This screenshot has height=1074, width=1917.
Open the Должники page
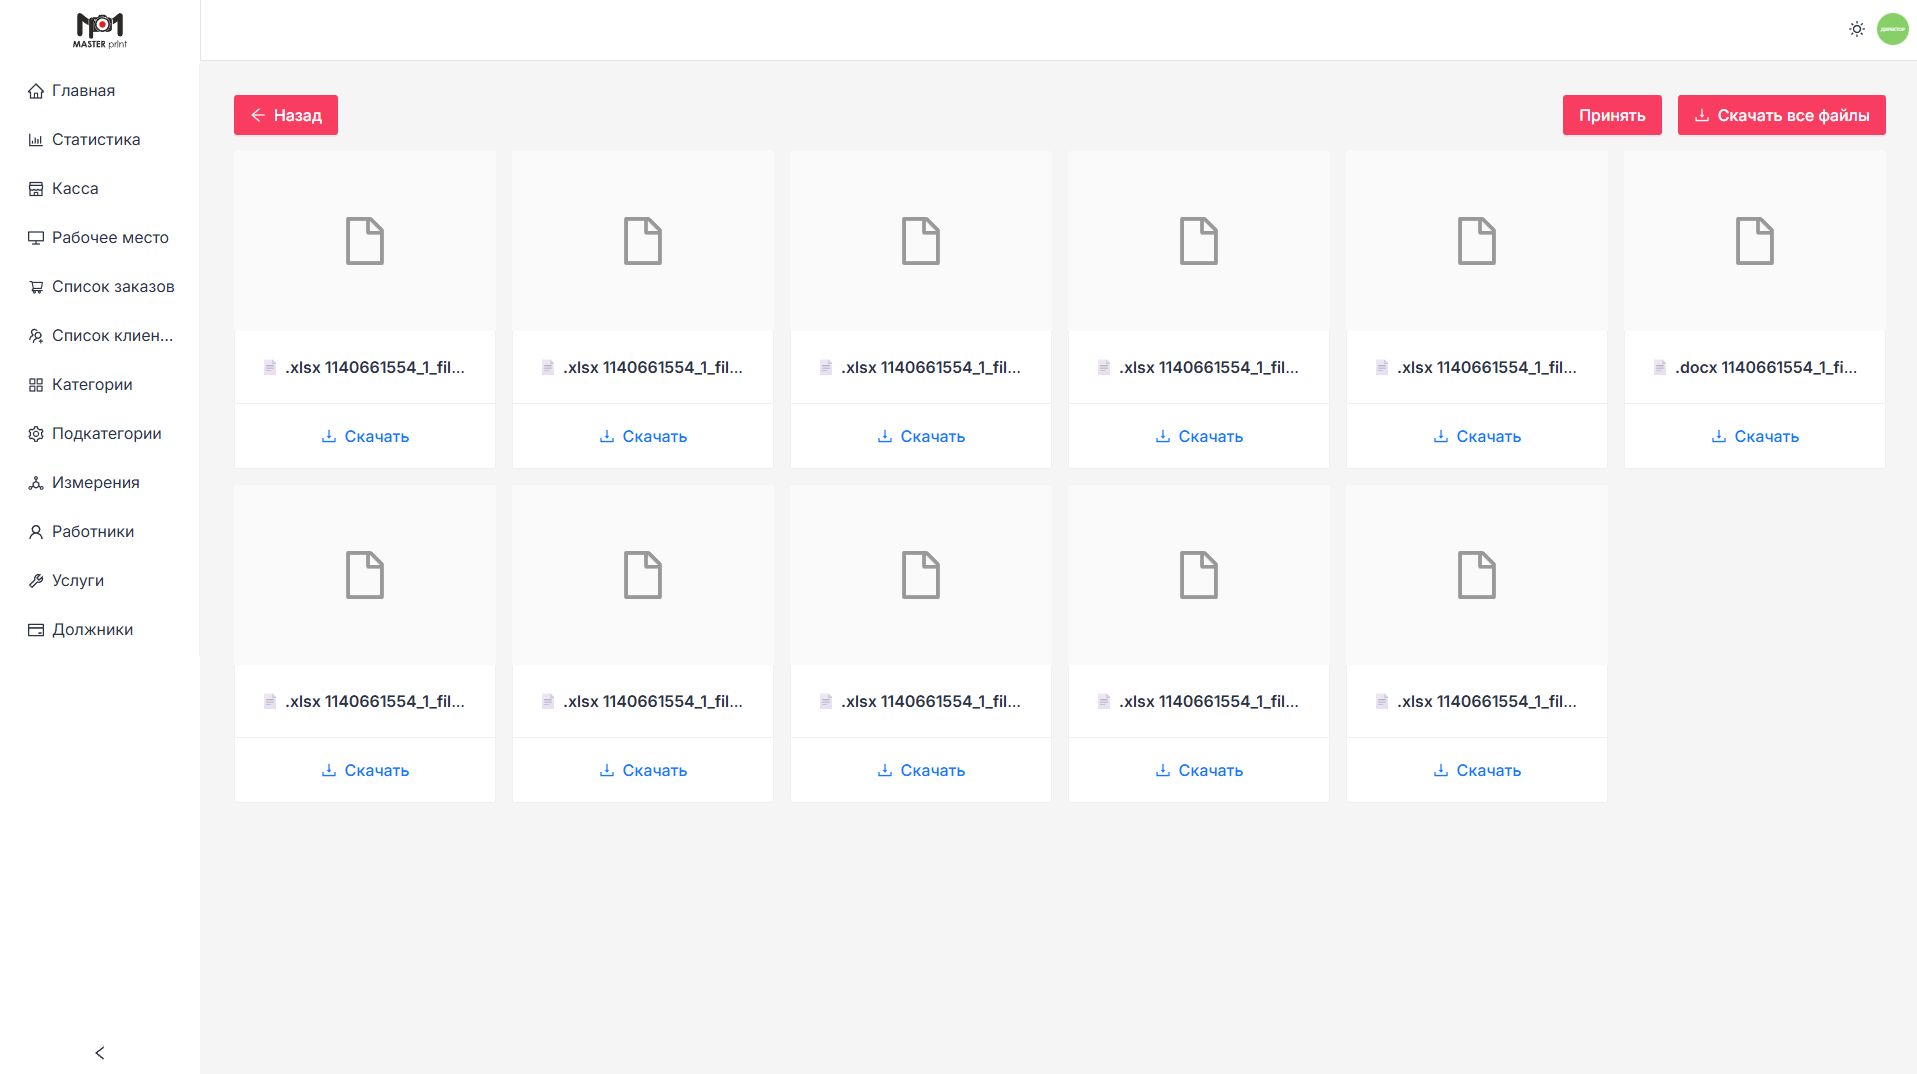click(x=92, y=630)
